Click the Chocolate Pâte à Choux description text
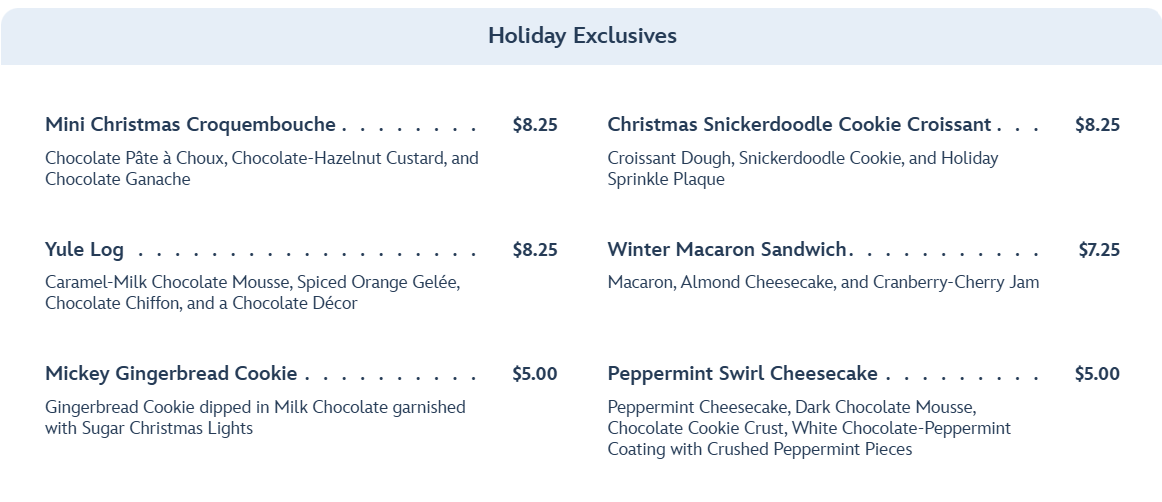Viewport: 1162px width, 502px height. (x=261, y=168)
